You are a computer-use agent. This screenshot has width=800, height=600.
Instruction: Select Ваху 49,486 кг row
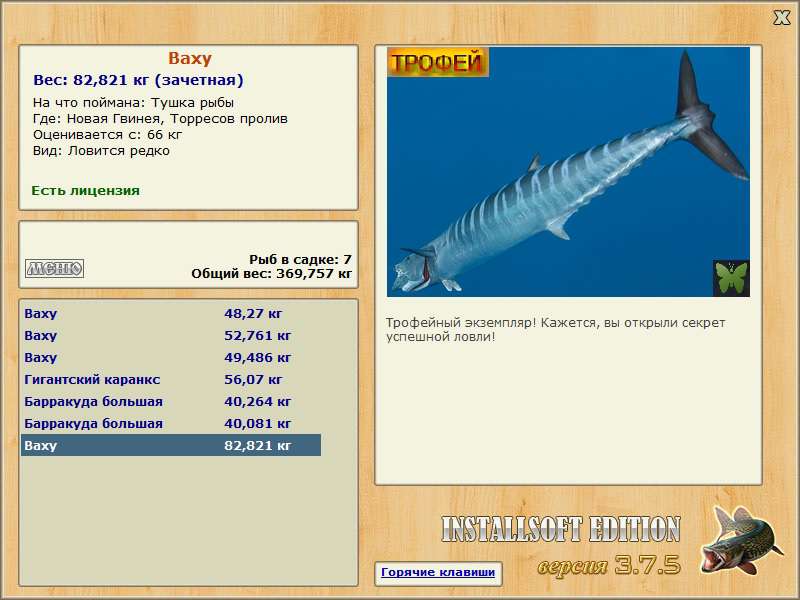click(171, 357)
